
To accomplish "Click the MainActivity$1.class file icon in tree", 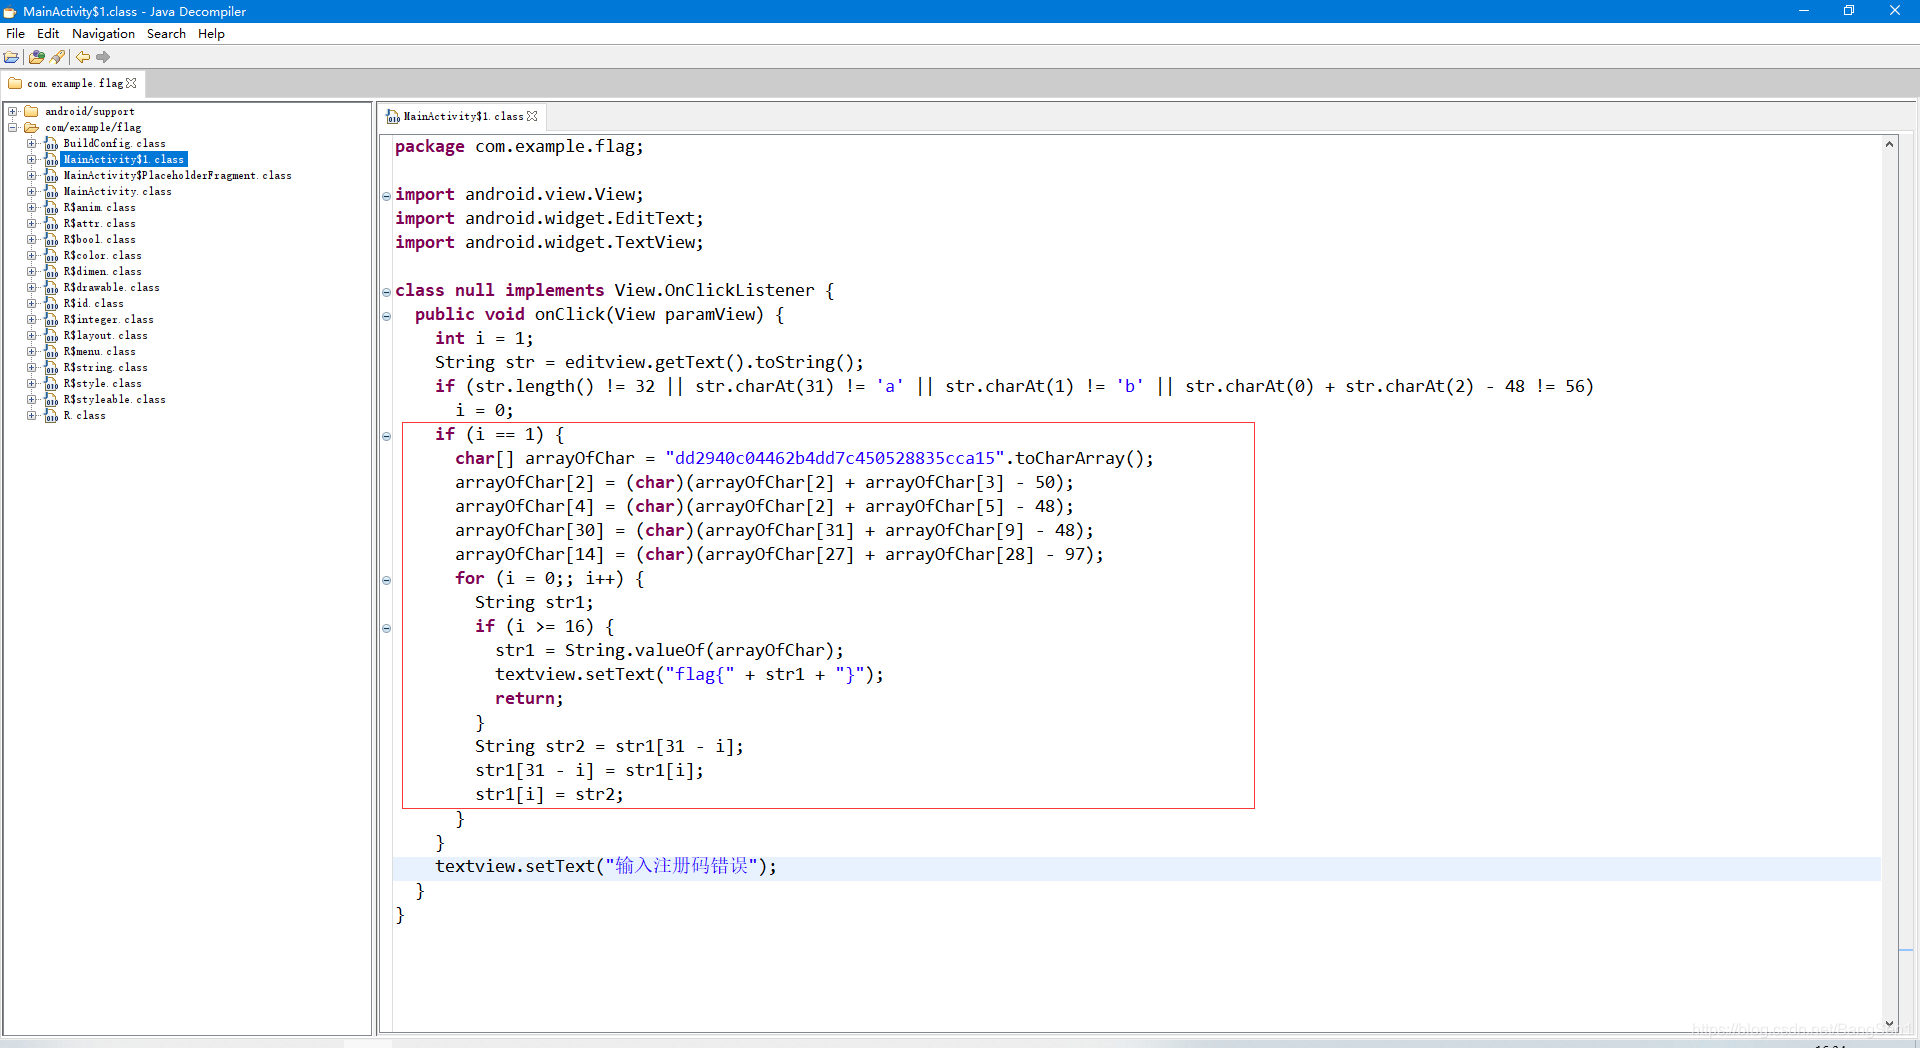I will (51, 159).
